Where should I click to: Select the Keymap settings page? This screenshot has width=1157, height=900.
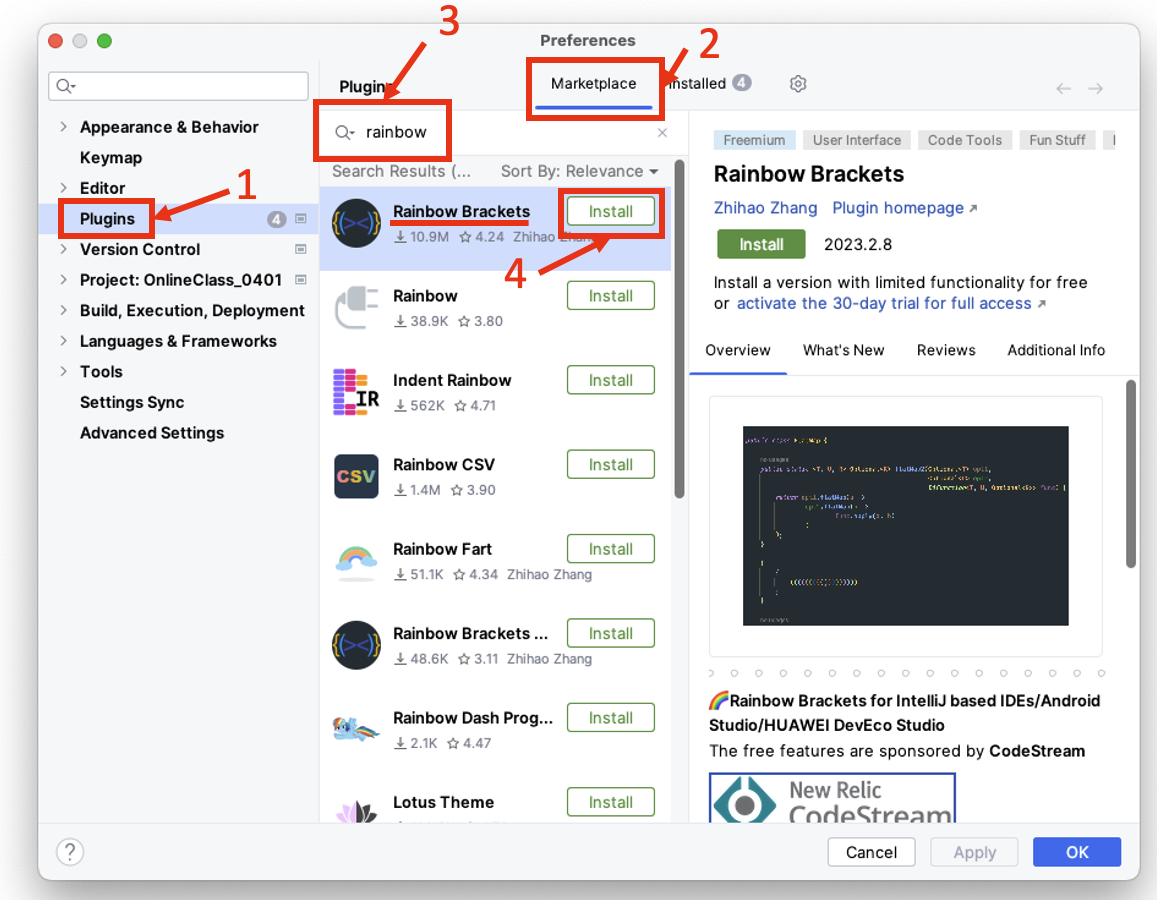coord(111,158)
